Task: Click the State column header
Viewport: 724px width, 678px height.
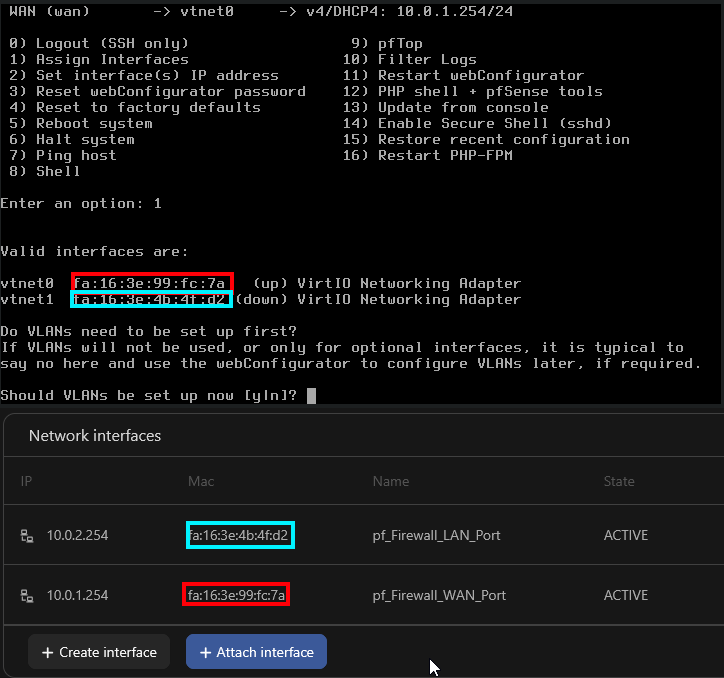Action: point(619,481)
